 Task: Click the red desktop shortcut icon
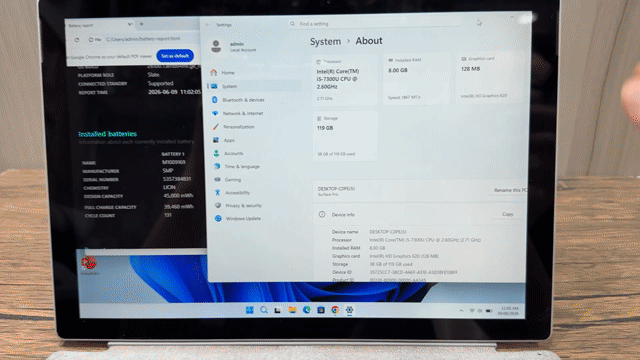coord(89,263)
